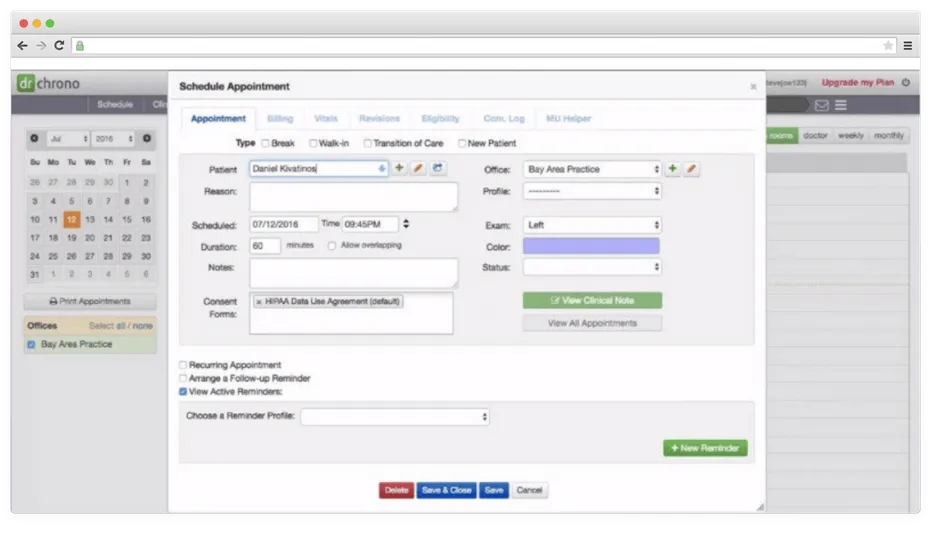Click the browser back arrow
The image size is (933, 540).
click(x=23, y=46)
